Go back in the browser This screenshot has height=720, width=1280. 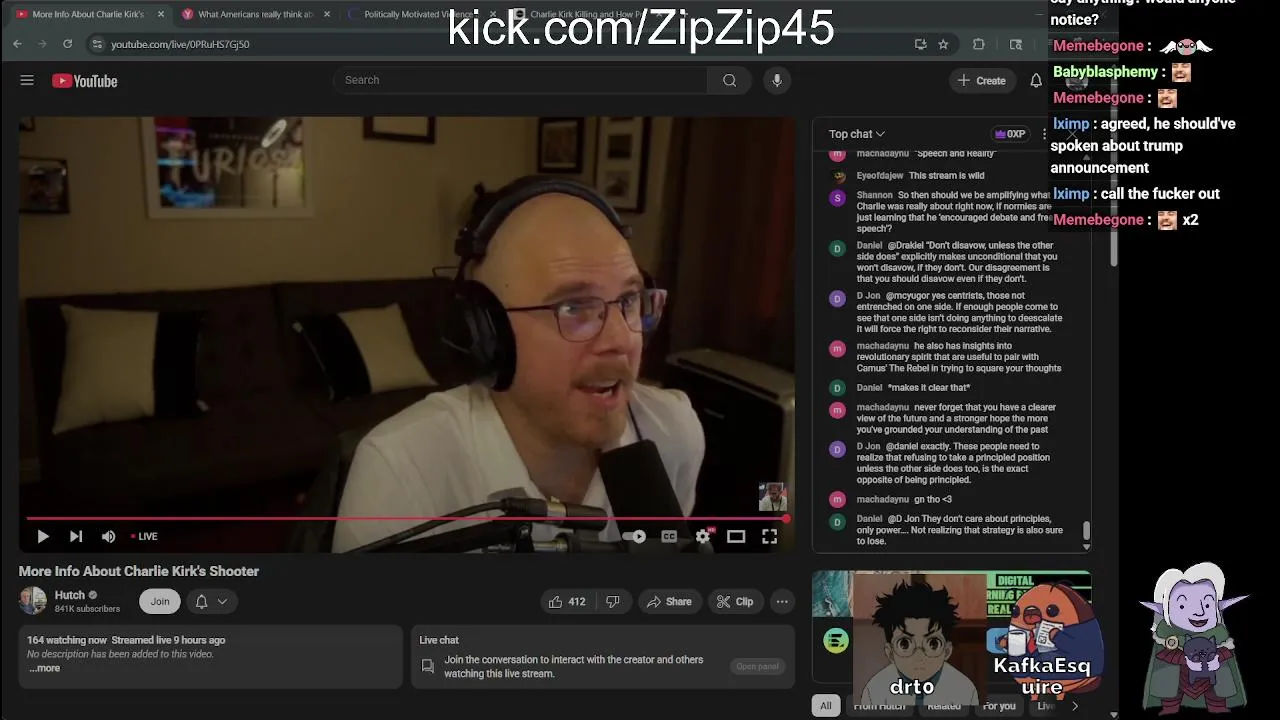click(17, 44)
